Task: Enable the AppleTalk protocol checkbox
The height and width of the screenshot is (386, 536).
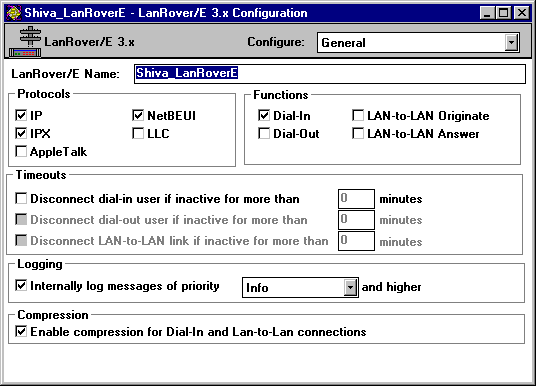Action: click(x=21, y=151)
